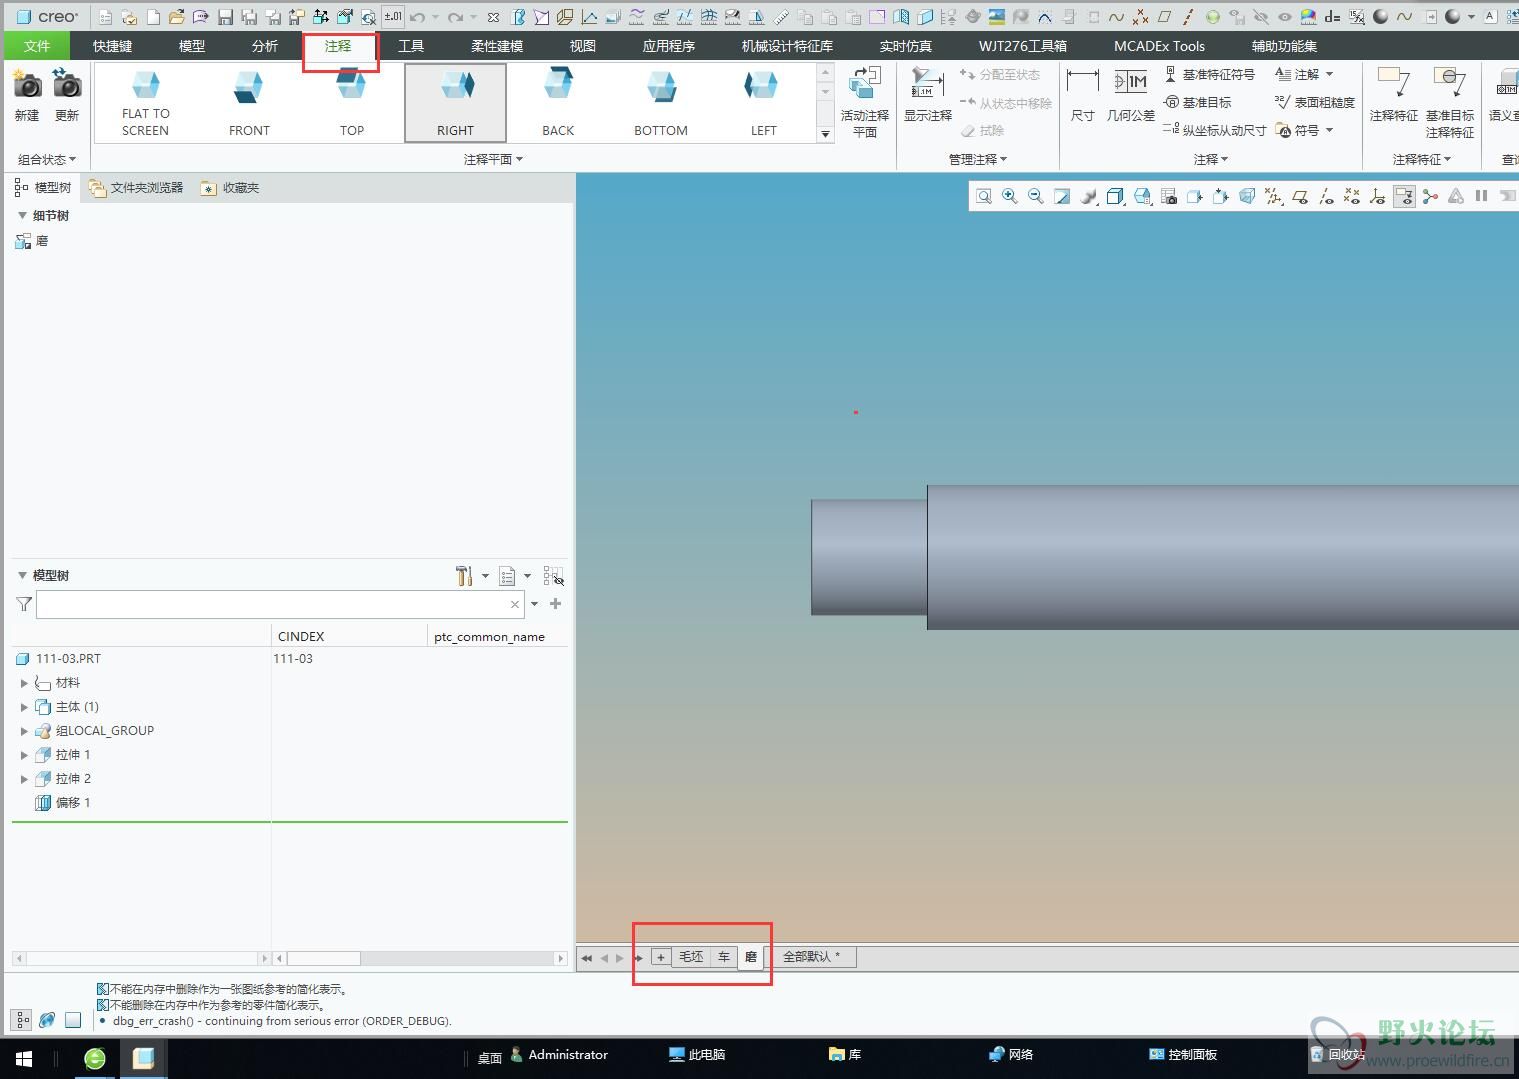Click the Windows Start button

pyautogui.click(x=24, y=1058)
